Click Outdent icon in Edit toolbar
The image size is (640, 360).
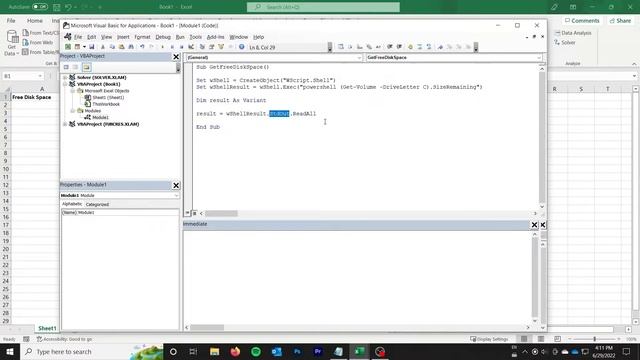point(400,47)
